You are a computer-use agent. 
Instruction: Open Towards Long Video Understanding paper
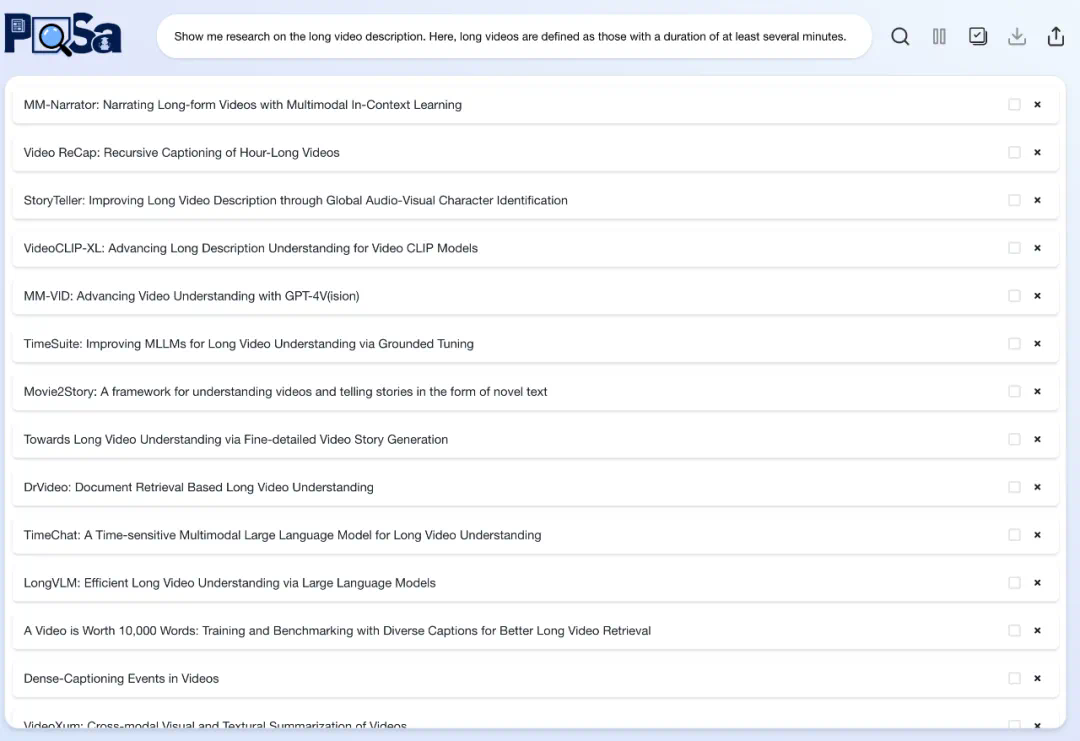(235, 440)
